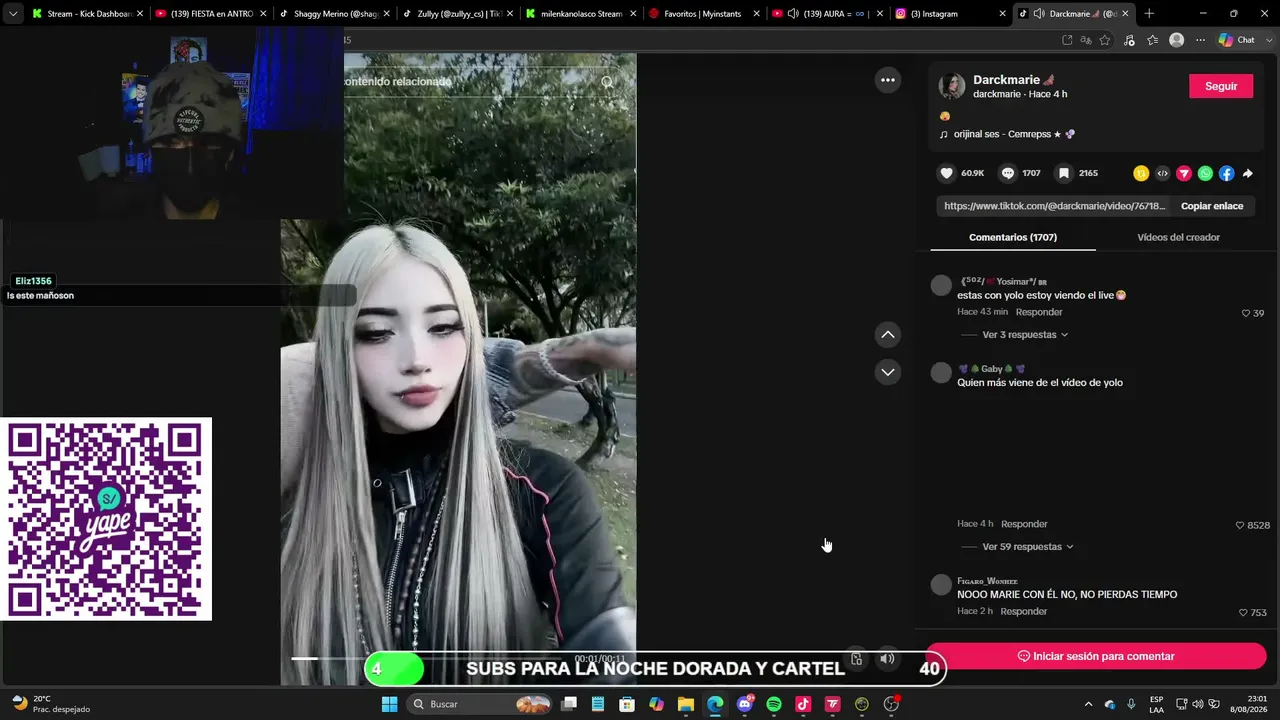This screenshot has height=720, width=1280.
Task: Open the Favorites list in the Edge toolbar
Action: (1153, 40)
